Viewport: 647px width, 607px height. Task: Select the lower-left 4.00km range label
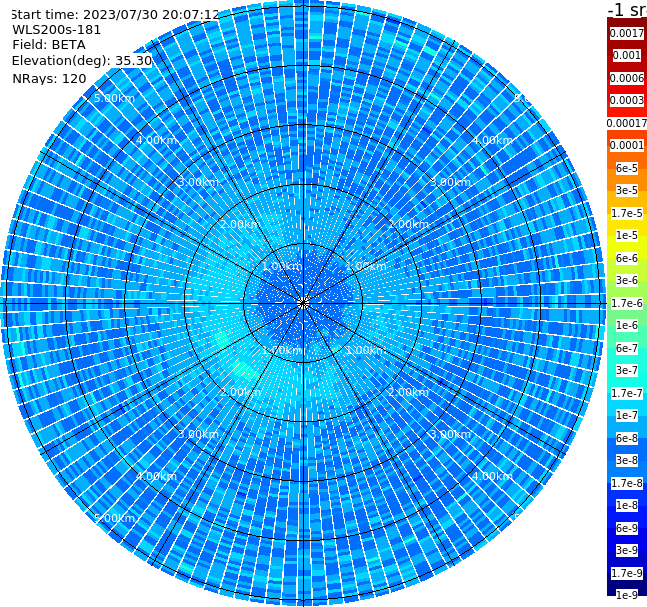156,476
